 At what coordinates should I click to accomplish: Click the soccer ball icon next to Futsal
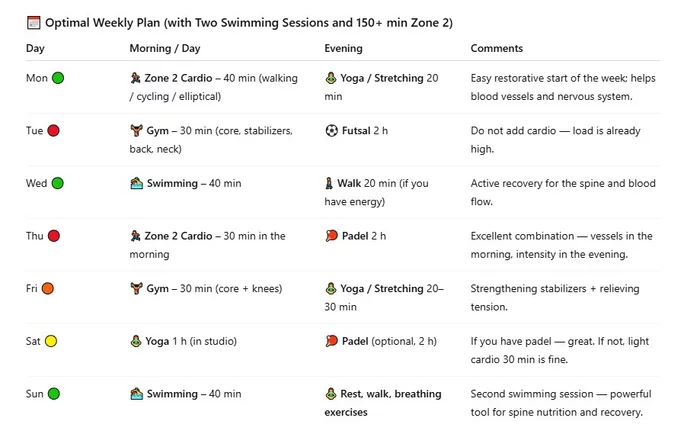coord(331,131)
